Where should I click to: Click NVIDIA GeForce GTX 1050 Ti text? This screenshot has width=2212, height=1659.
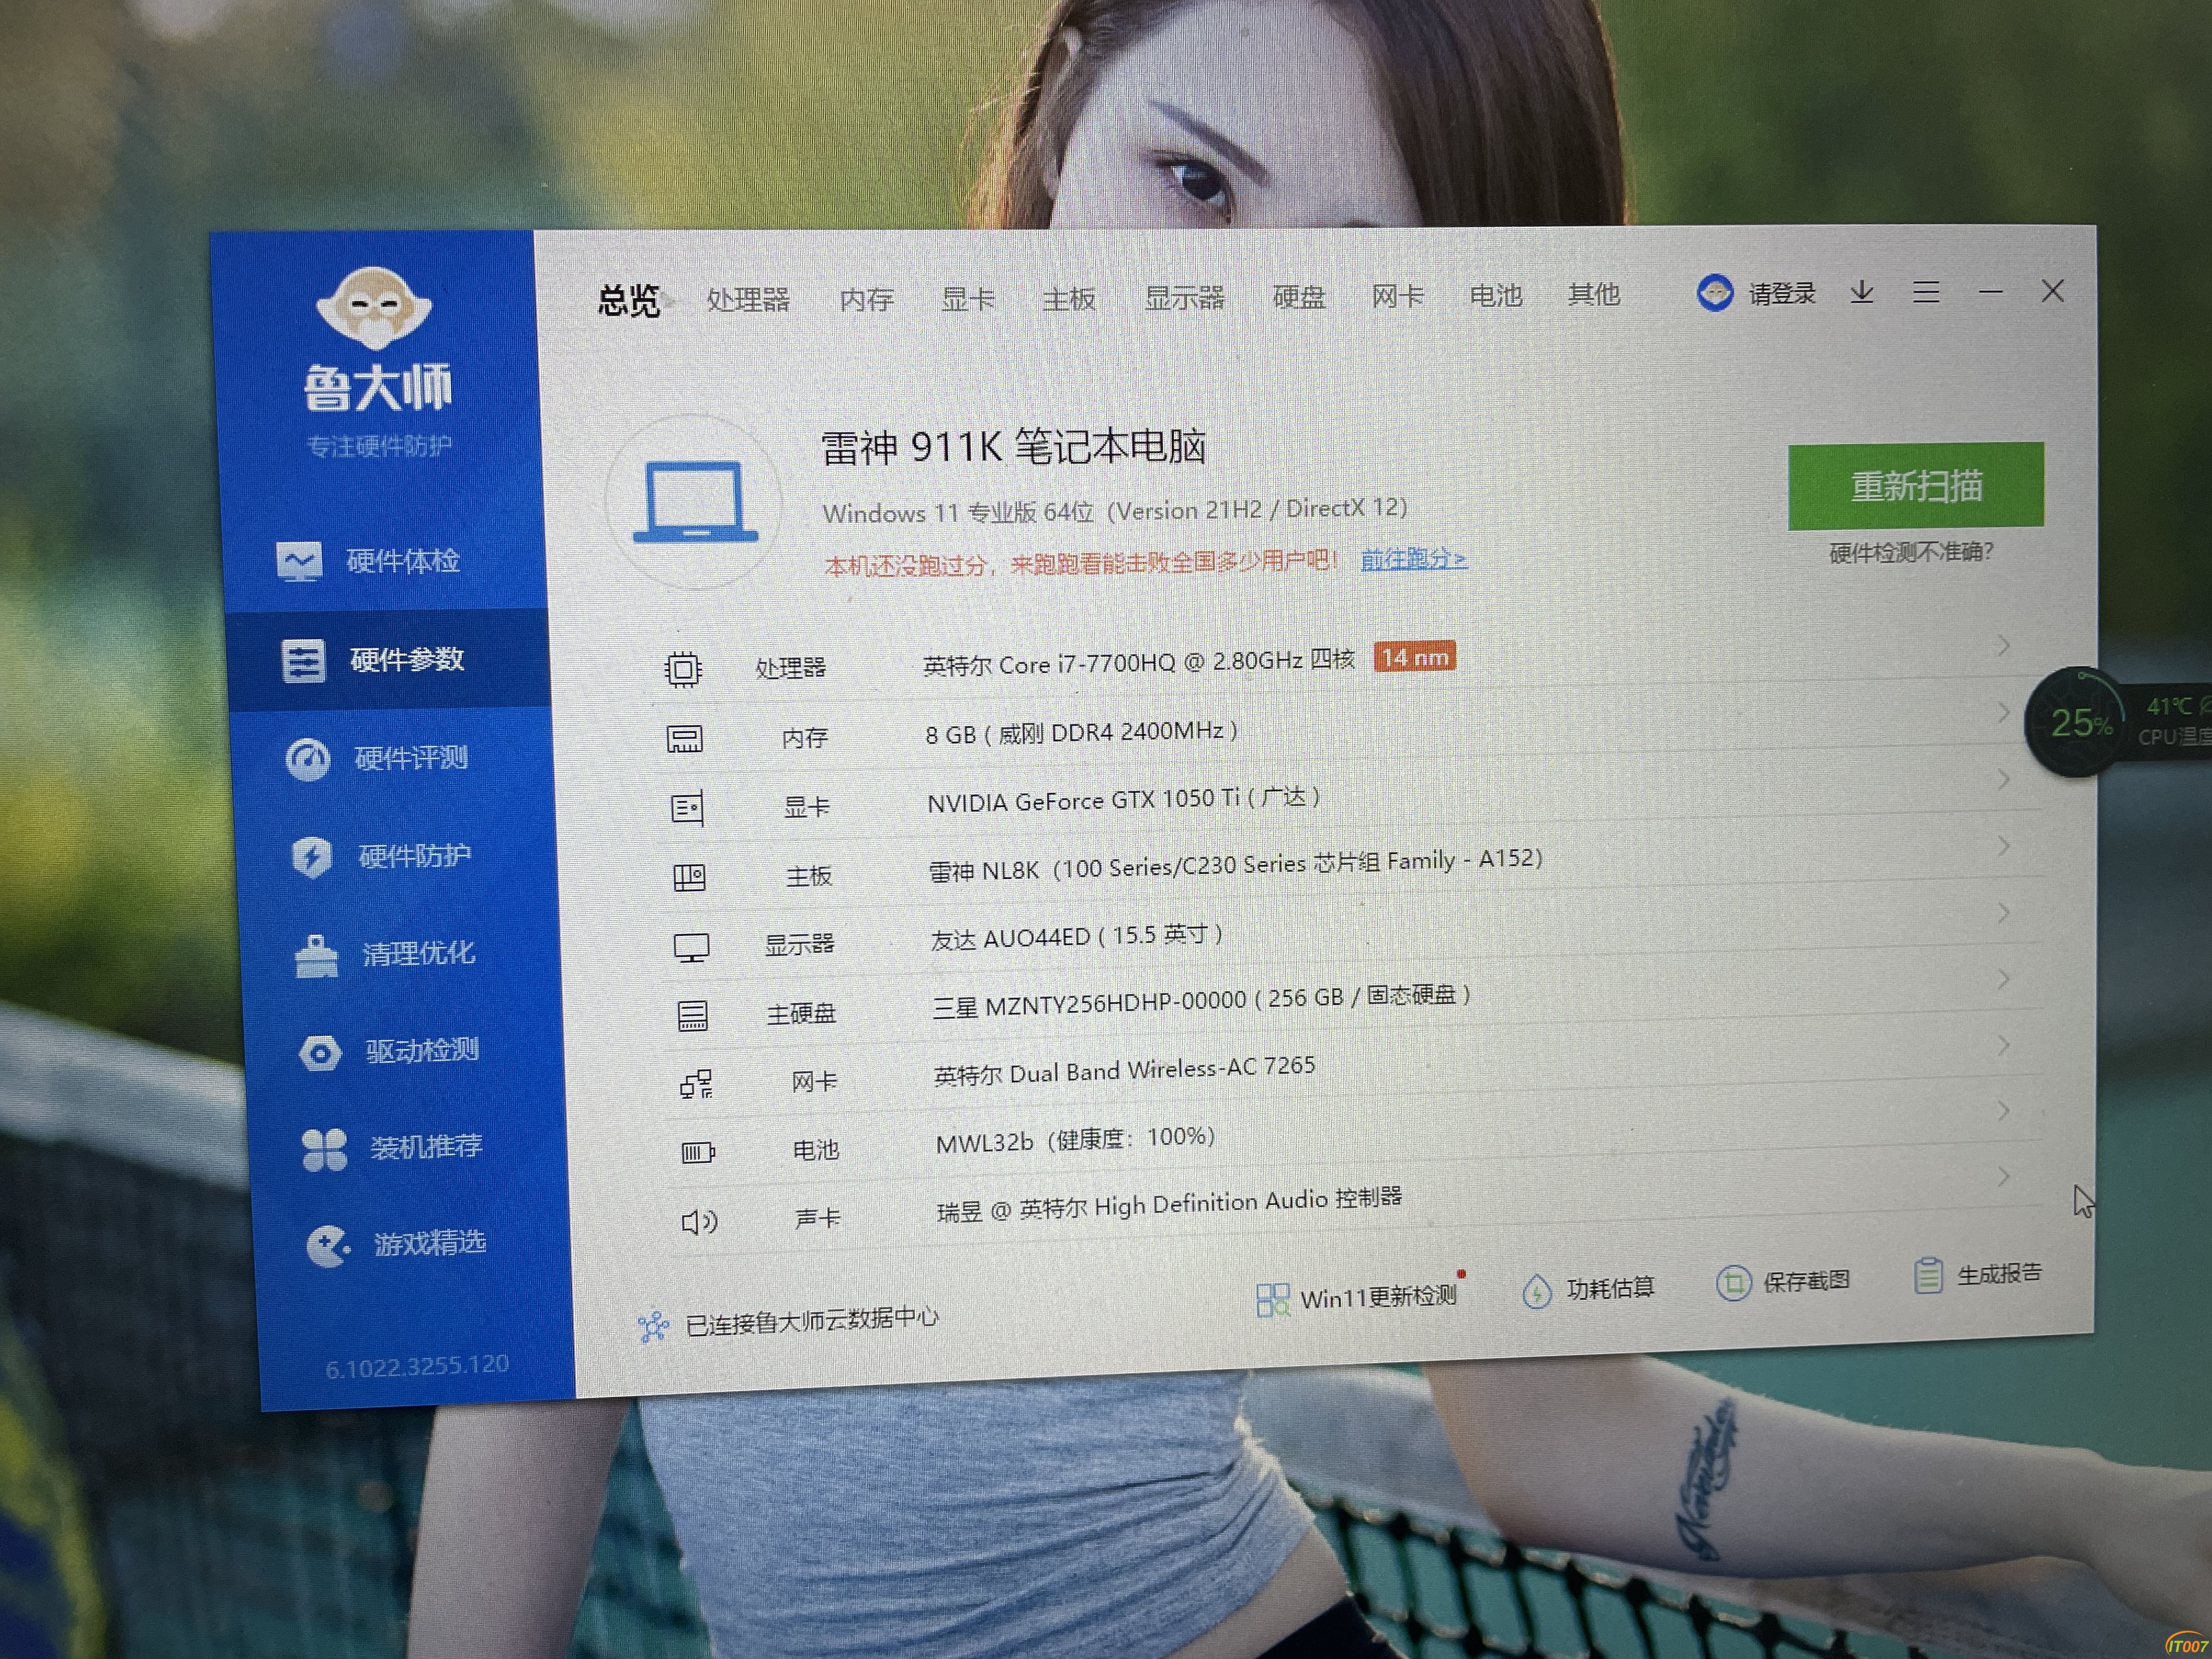click(x=1123, y=800)
